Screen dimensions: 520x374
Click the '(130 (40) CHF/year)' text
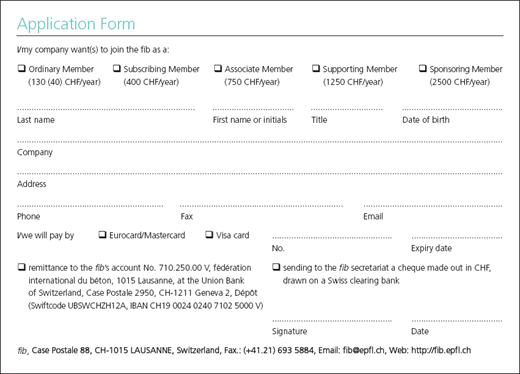tap(64, 82)
